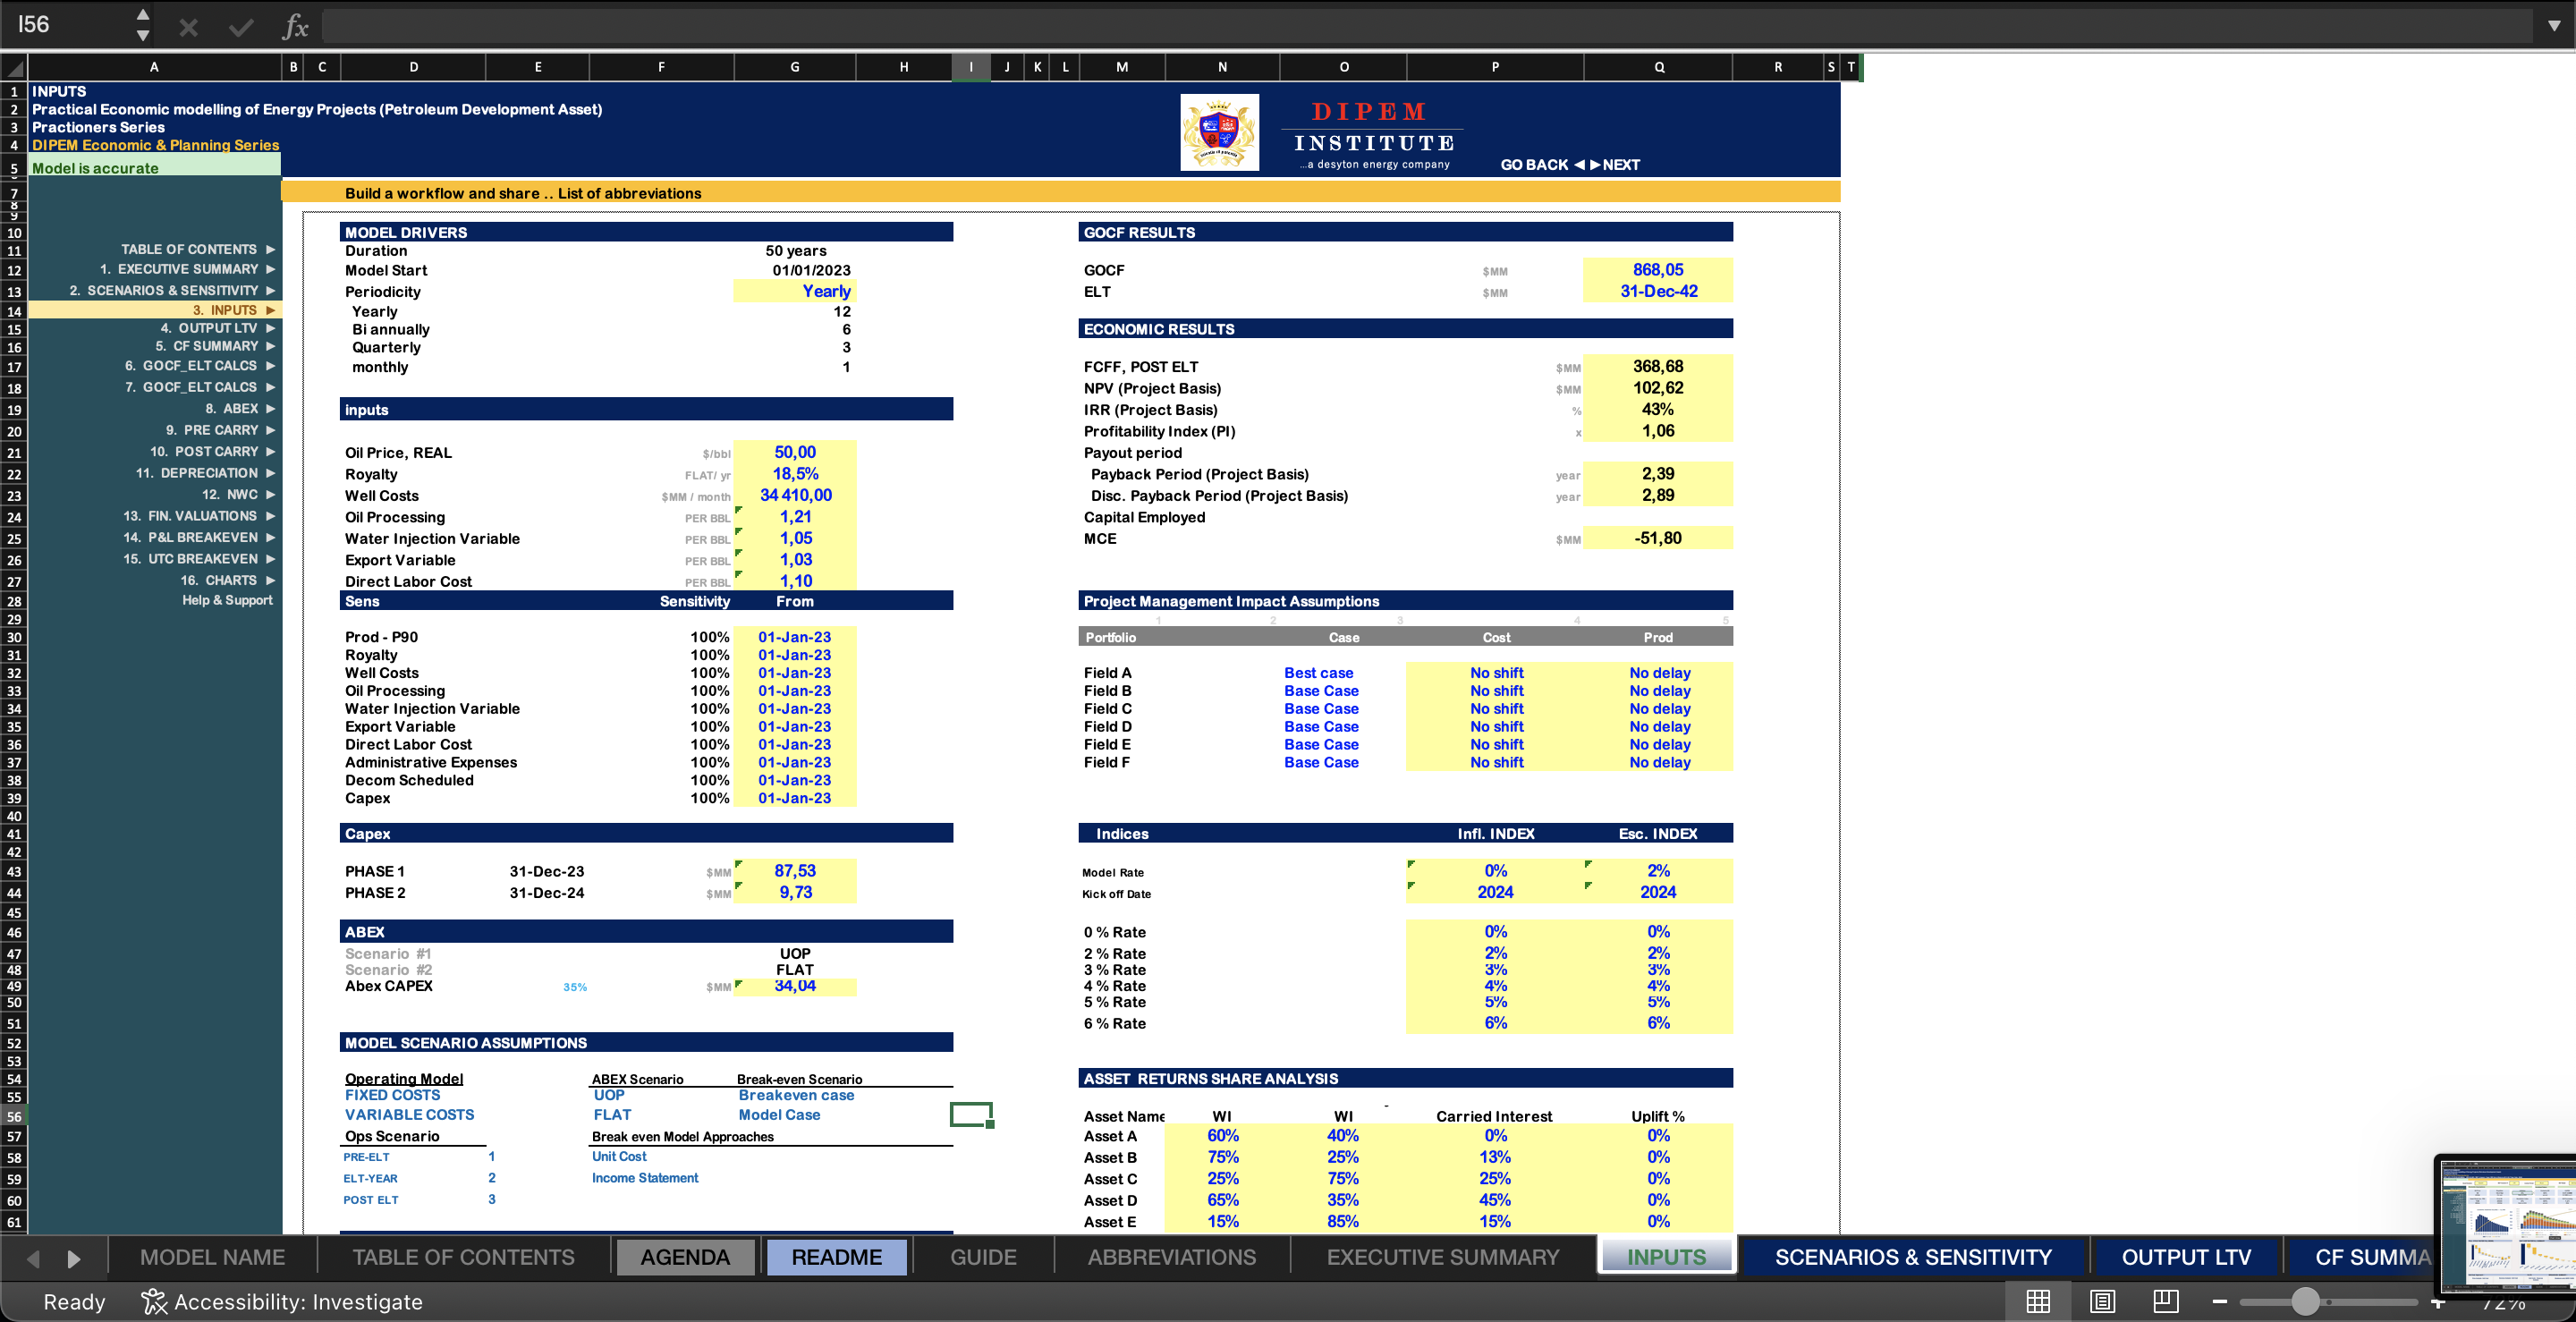Click arrow beside P&L BREAKEVEN entry
Image resolution: width=2576 pixels, height=1322 pixels.
[270, 537]
